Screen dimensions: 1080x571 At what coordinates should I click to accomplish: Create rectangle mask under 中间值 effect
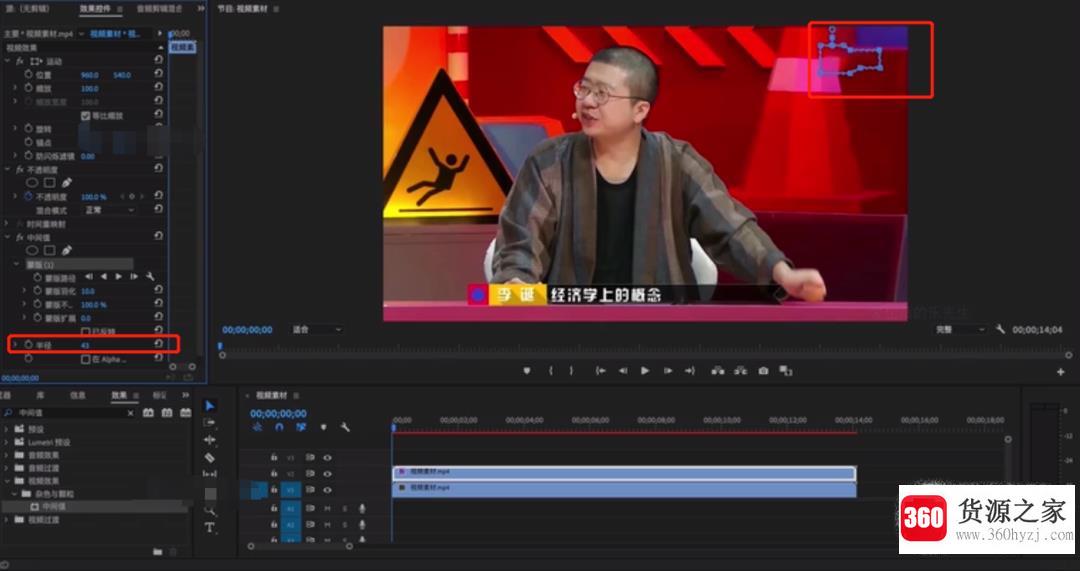(x=50, y=251)
